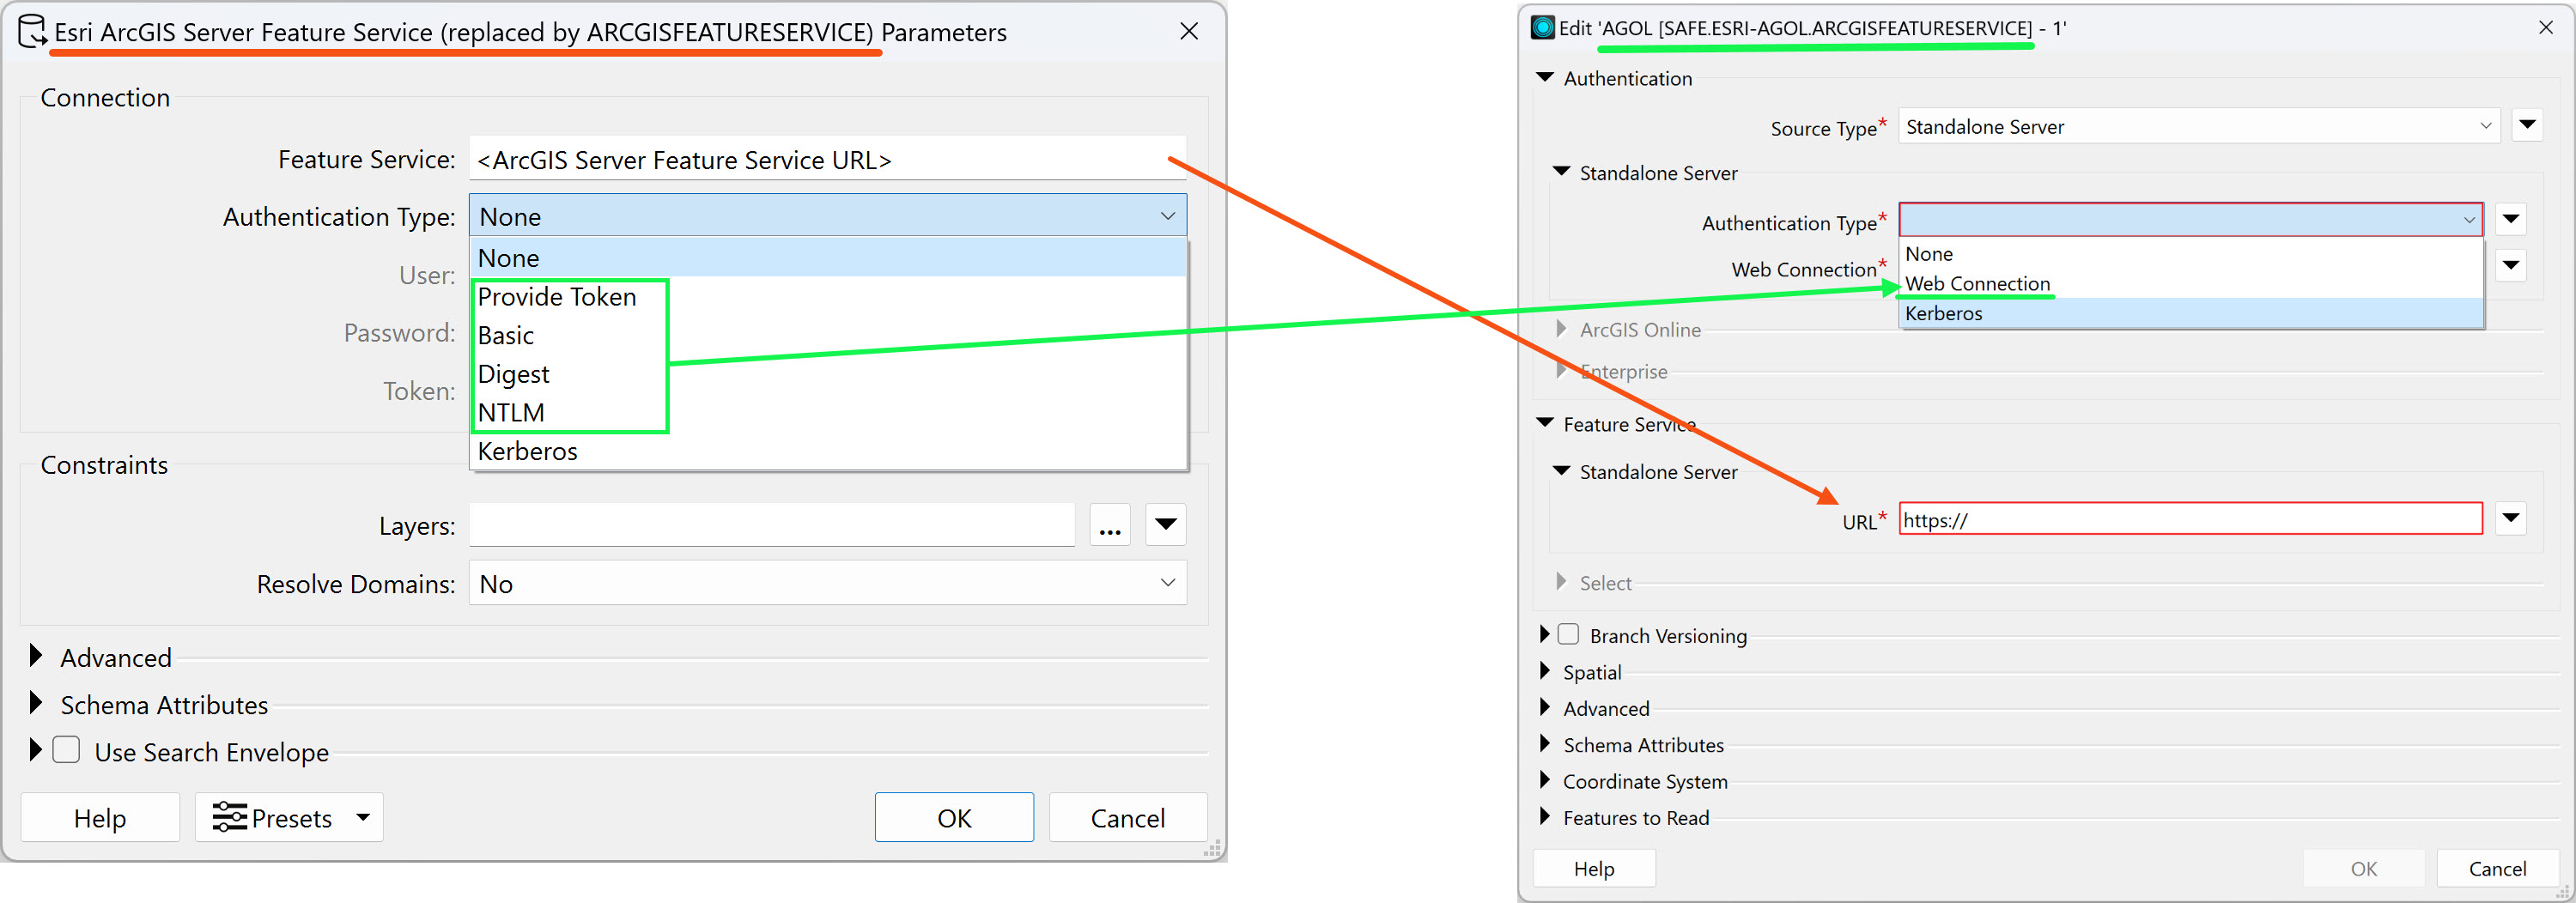
Task: Open the Layers parameter arrow menu
Action: [x=1166, y=525]
